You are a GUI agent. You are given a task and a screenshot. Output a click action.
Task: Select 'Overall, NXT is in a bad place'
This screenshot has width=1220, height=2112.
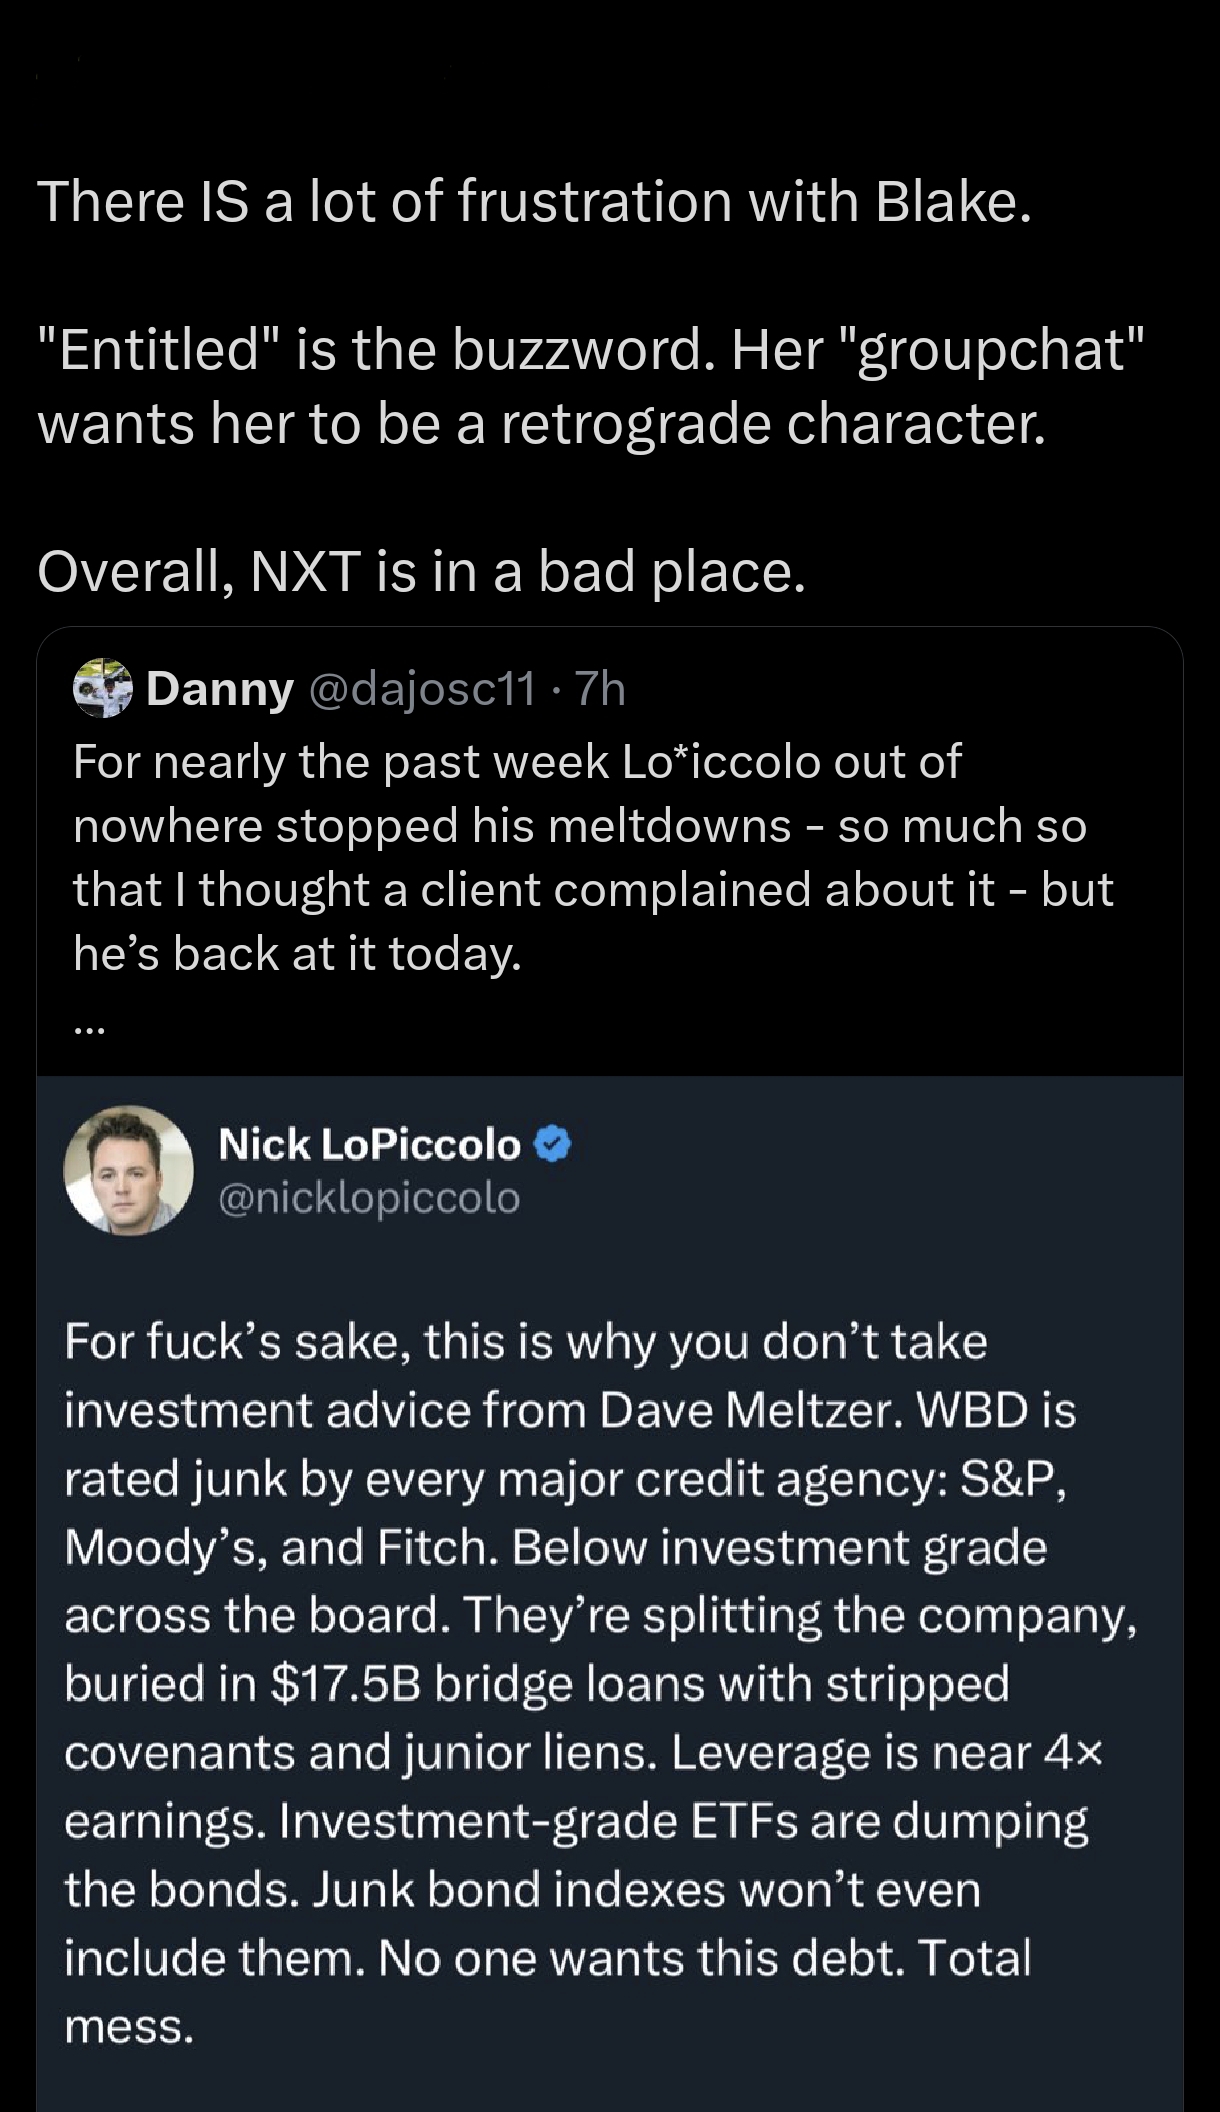point(421,571)
